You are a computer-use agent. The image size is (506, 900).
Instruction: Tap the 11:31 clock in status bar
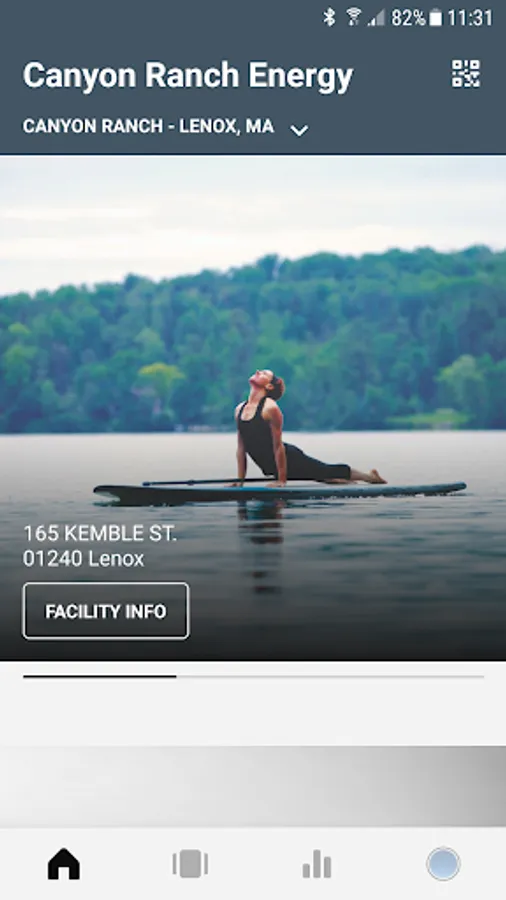(x=470, y=18)
